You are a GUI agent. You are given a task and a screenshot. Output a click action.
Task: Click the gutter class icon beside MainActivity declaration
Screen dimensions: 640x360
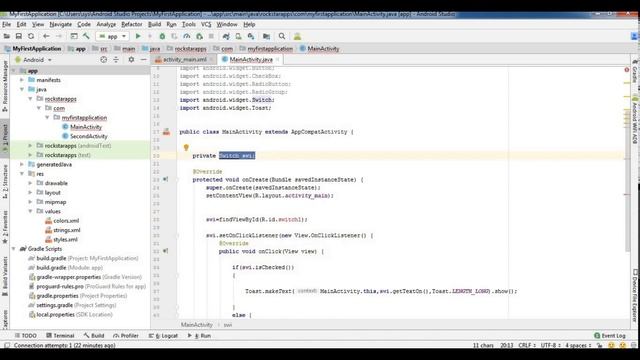click(166, 131)
